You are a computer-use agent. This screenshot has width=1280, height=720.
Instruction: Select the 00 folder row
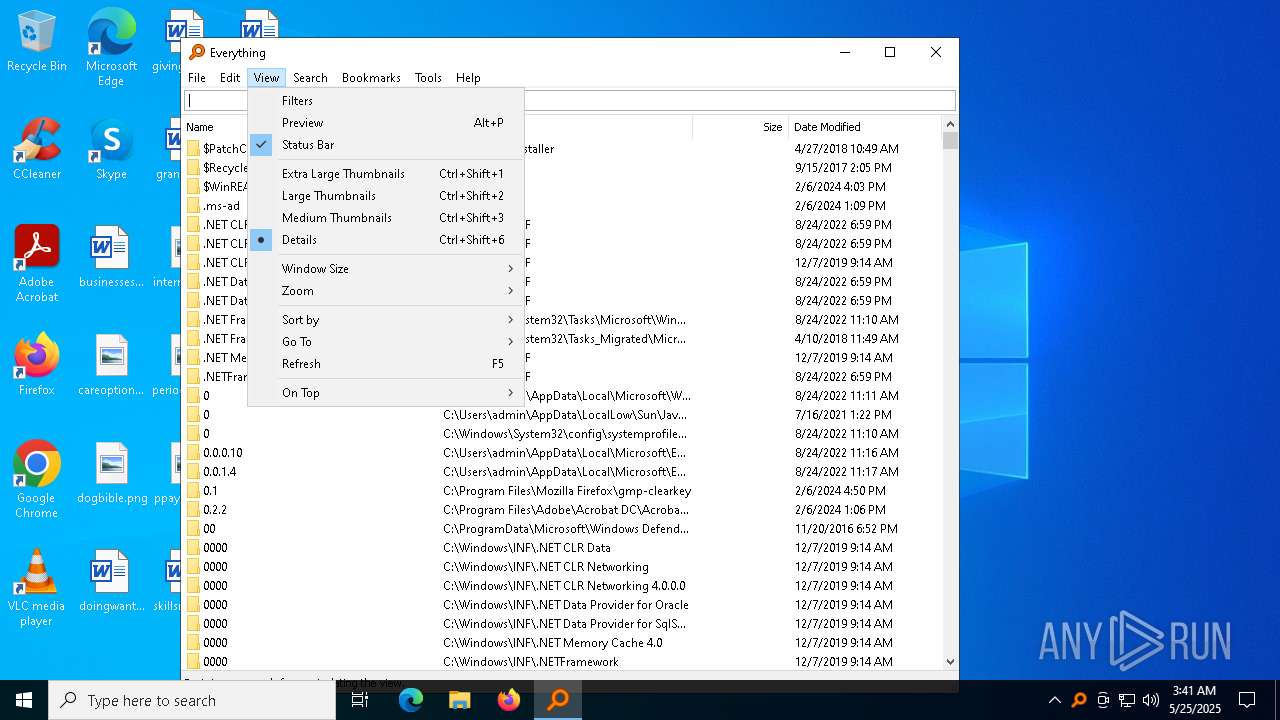point(563,529)
